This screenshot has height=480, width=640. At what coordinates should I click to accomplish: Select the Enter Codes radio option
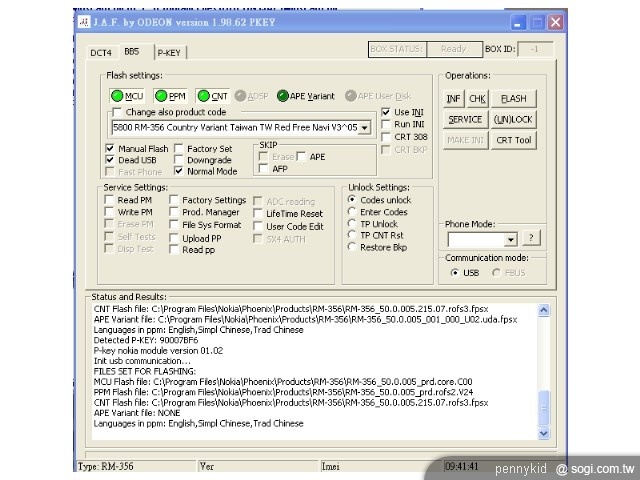pyautogui.click(x=352, y=211)
